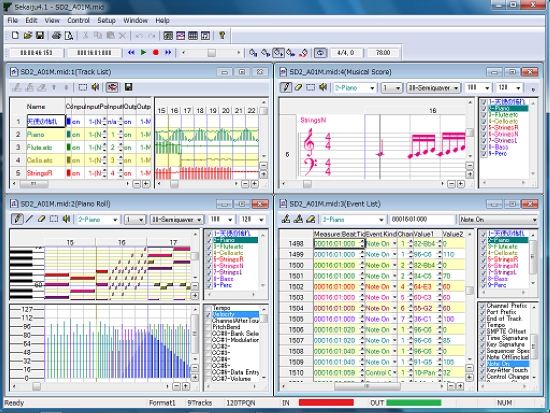Select the eraser tool in Piano Roll toolbar
This screenshot has height=413, width=550.
pyautogui.click(x=41, y=219)
